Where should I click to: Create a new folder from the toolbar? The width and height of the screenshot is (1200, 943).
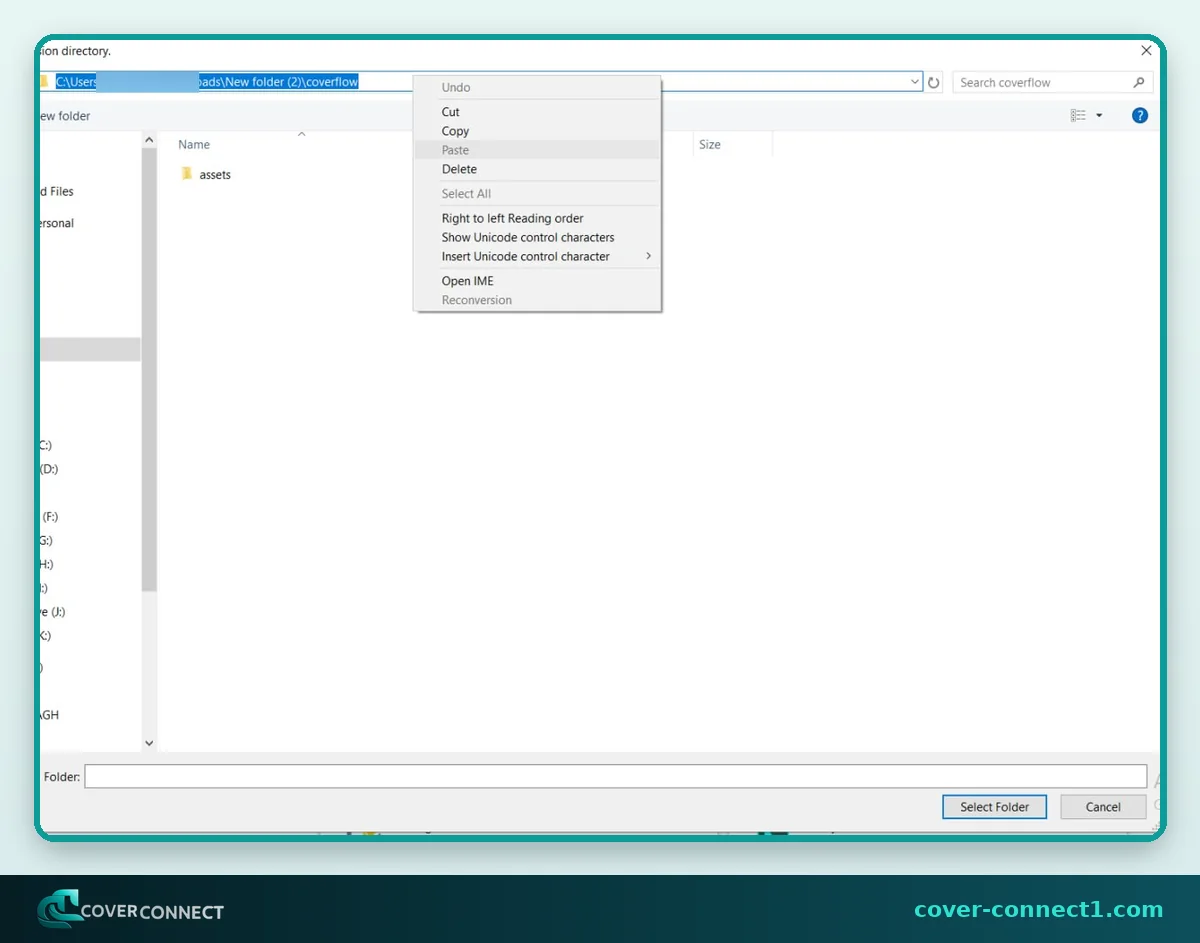click(64, 116)
